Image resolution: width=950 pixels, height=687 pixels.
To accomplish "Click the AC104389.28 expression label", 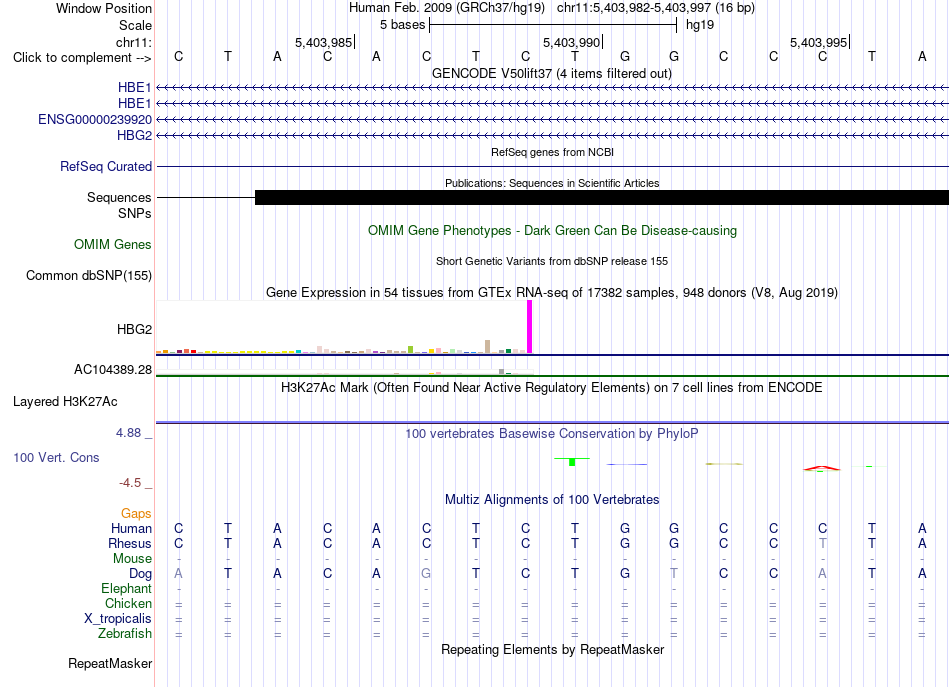I will [x=113, y=370].
